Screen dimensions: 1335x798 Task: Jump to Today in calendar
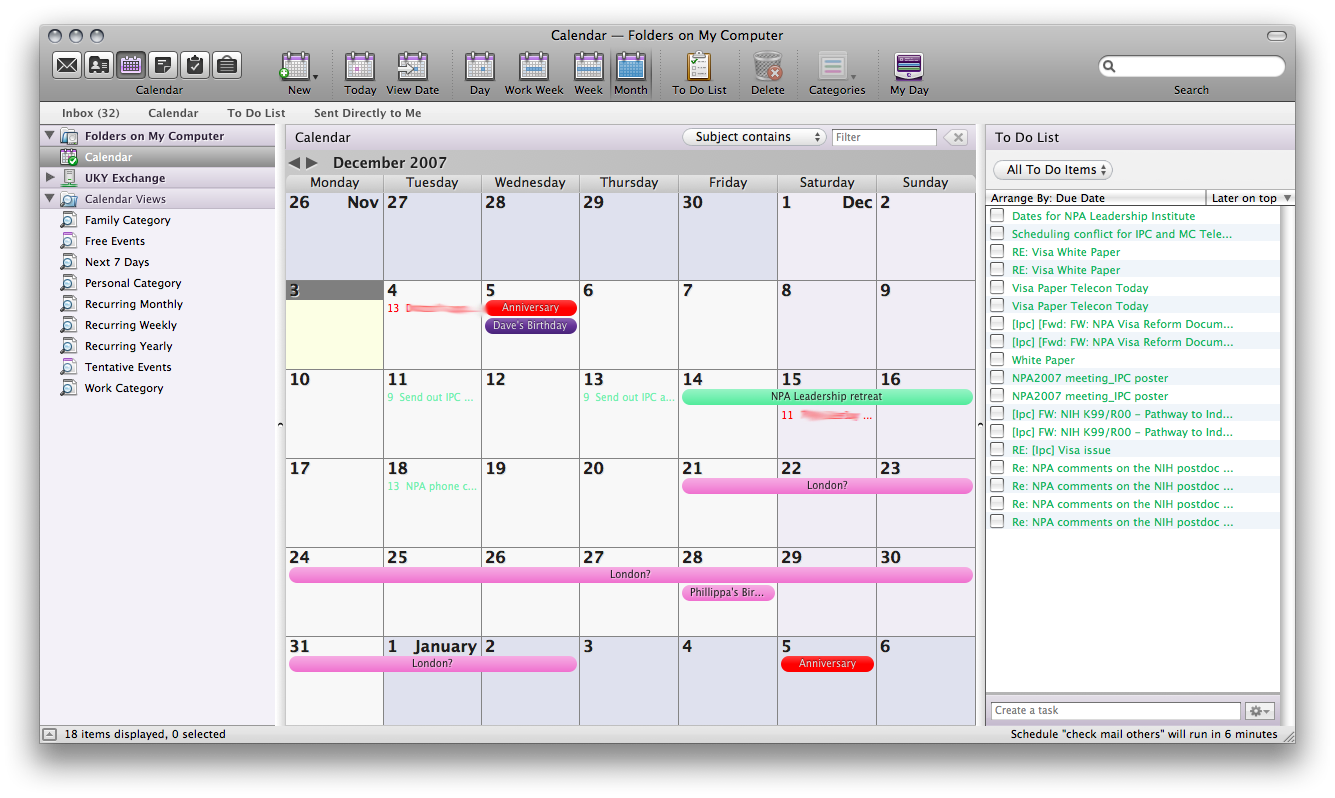coord(360,72)
